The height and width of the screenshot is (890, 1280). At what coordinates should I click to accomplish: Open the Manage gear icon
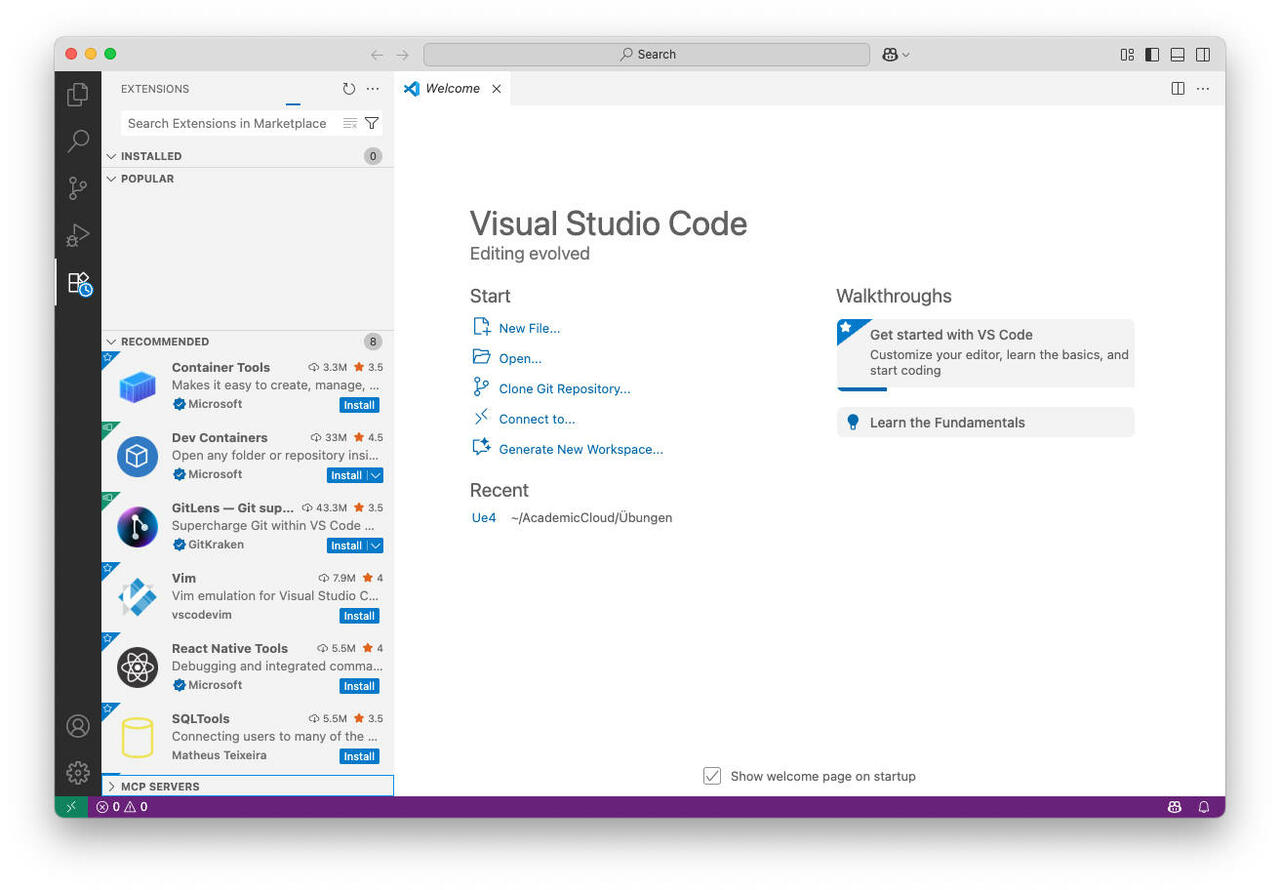(78, 772)
